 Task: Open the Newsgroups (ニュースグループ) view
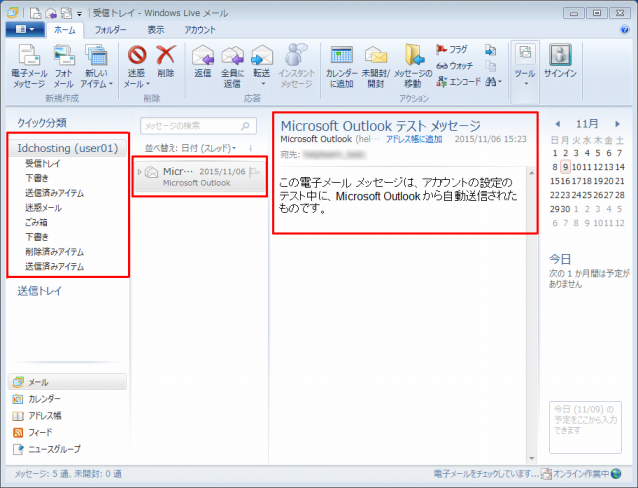[x=47, y=449]
